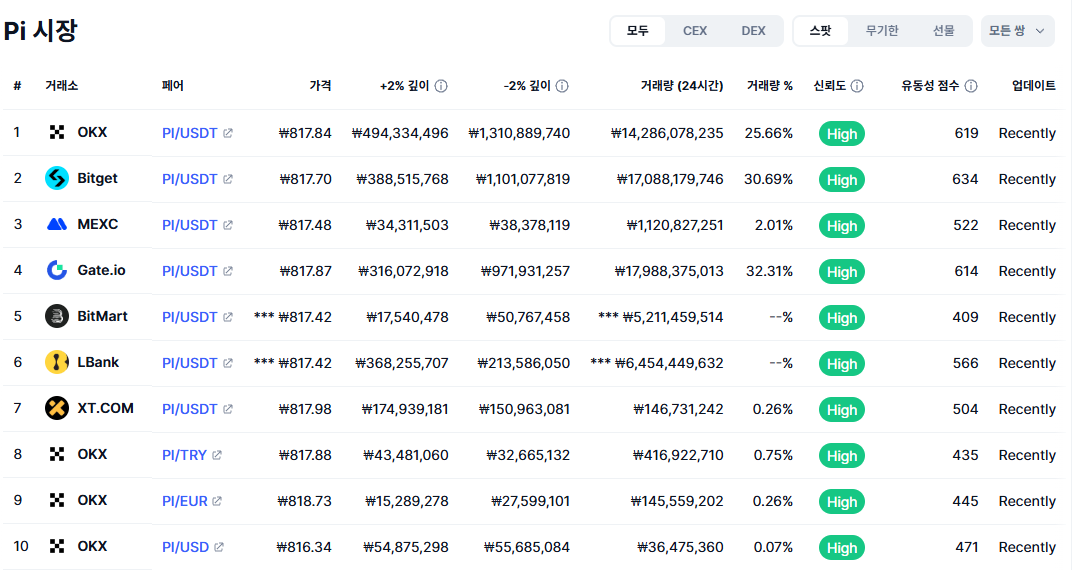Viewport: 1072px width, 570px height.
Task: Click the XT.COM exchange logo
Action: [57, 408]
